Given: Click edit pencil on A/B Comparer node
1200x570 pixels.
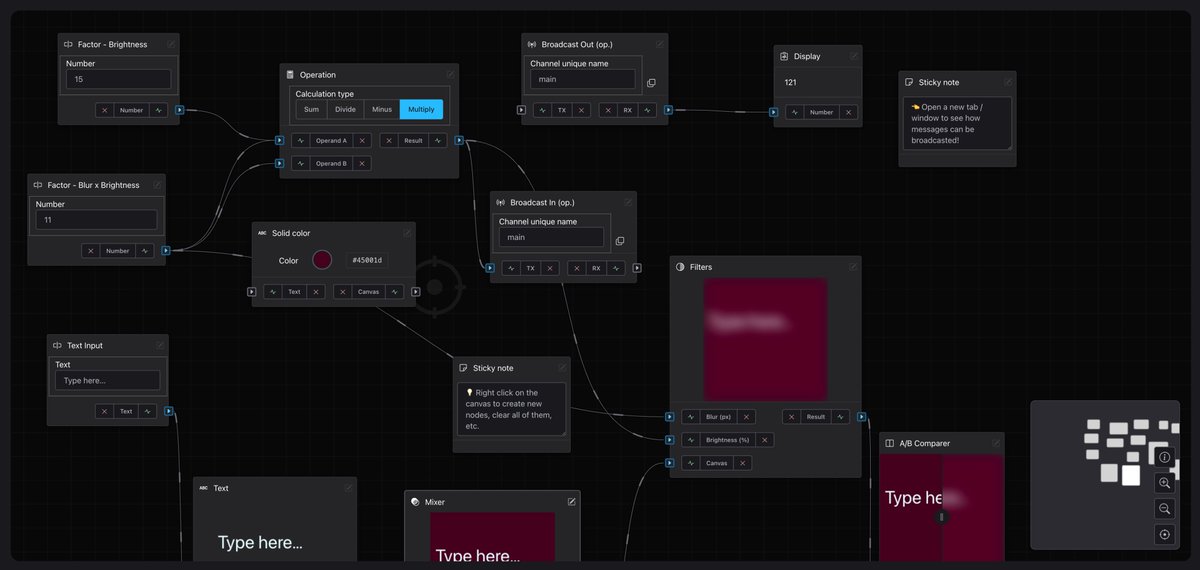Looking at the screenshot, I should [995, 443].
